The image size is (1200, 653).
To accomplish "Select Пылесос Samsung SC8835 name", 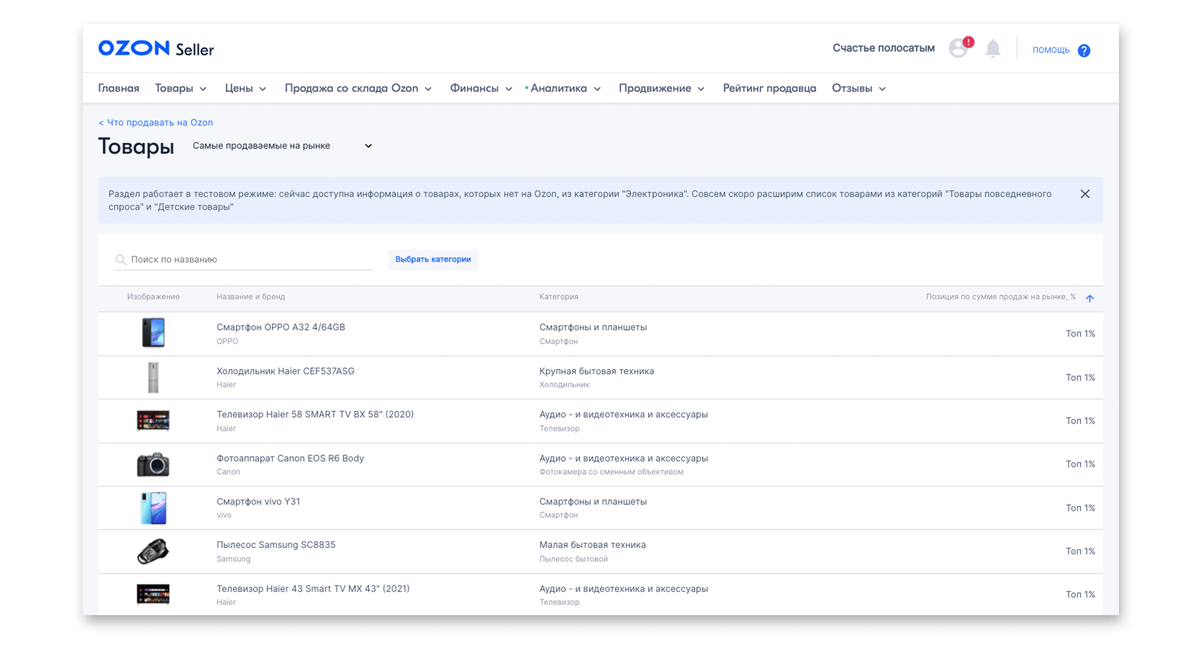I will pyautogui.click(x=276, y=545).
